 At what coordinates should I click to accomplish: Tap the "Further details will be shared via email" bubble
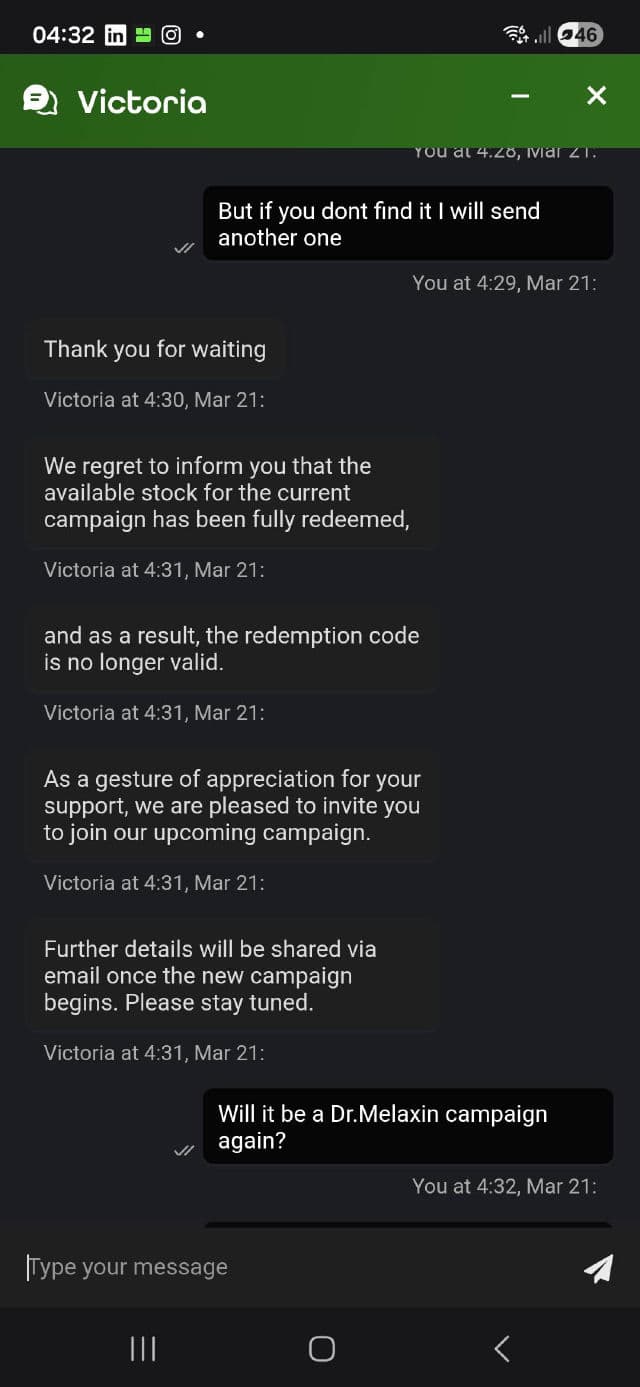(231, 975)
